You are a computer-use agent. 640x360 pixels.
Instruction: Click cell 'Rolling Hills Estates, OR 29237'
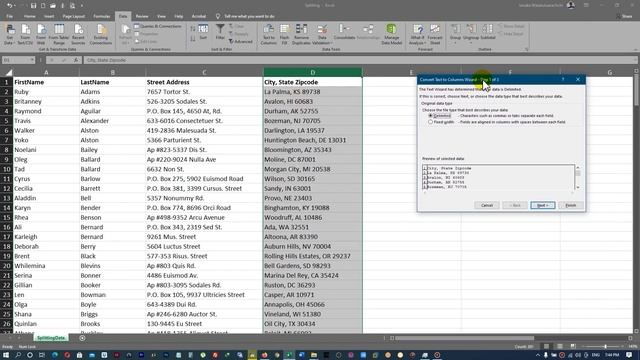pyautogui.click(x=313, y=256)
